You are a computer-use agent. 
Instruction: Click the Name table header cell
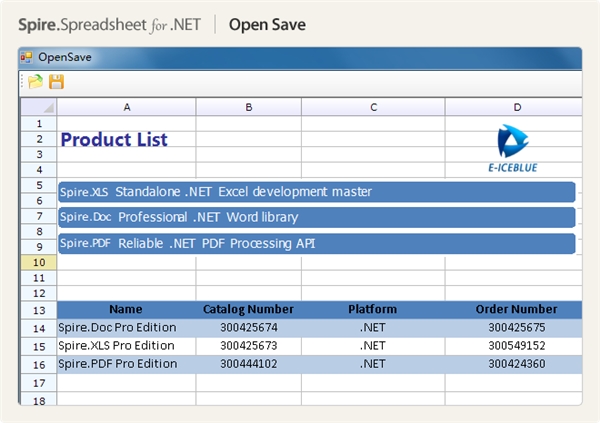tap(126, 309)
